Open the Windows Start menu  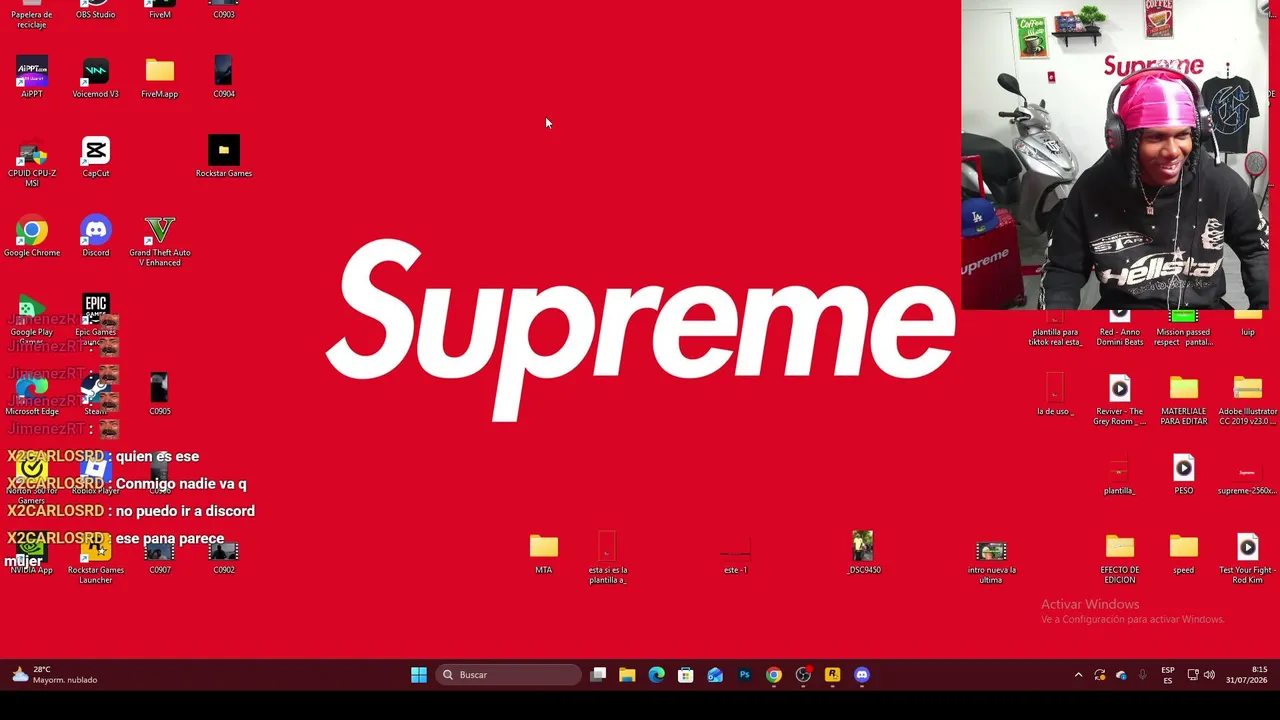point(419,675)
